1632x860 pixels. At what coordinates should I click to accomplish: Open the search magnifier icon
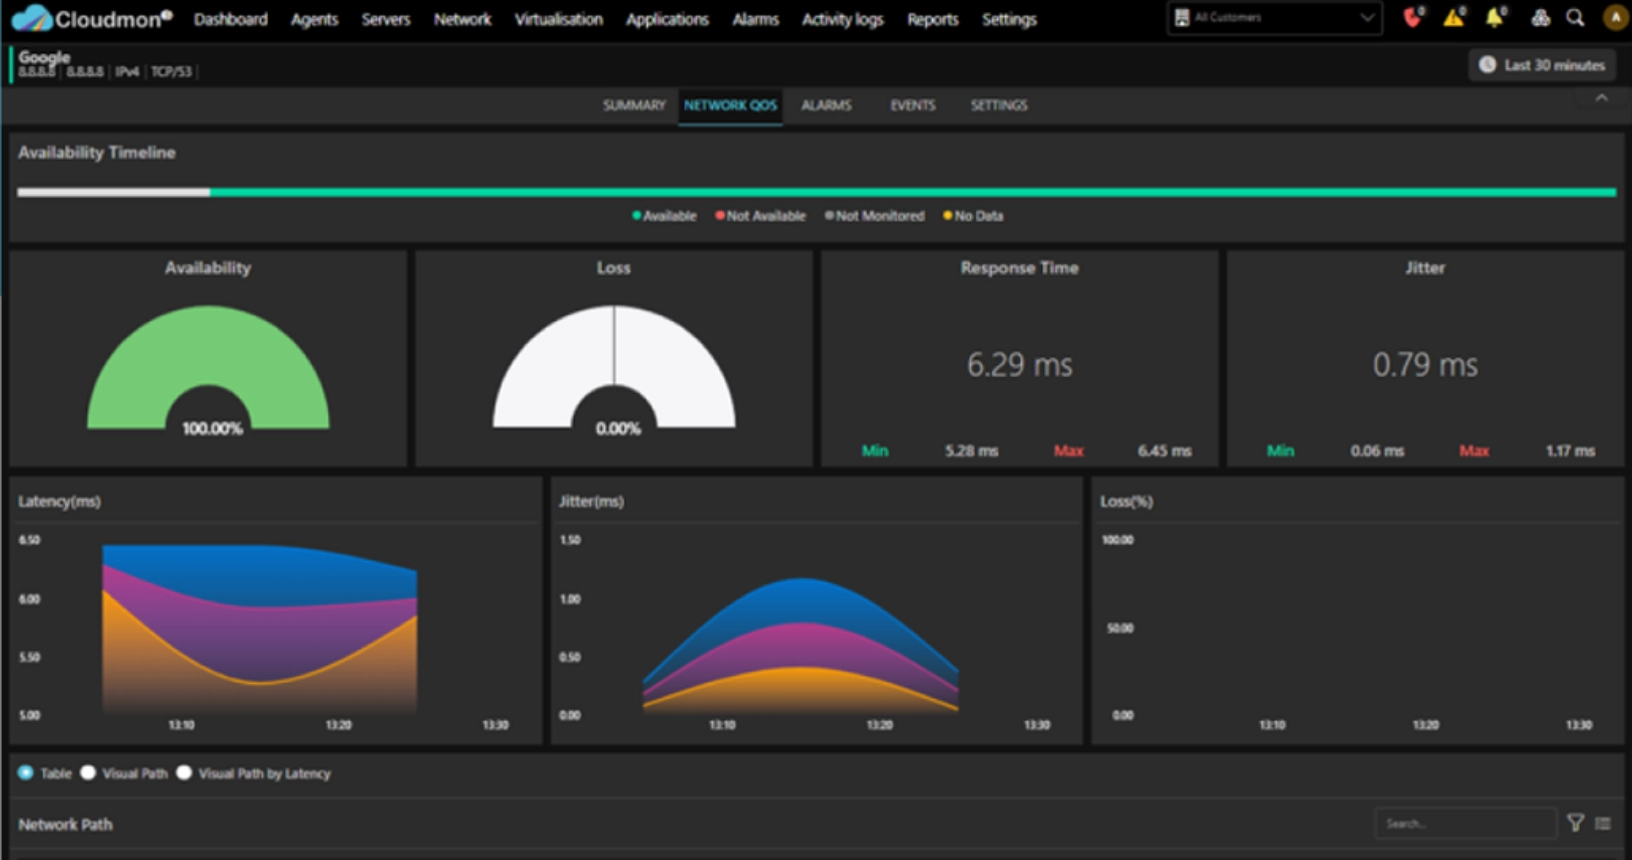(x=1575, y=18)
